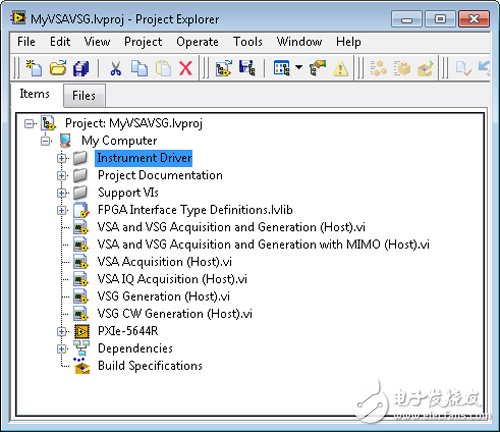
Task: Cut selection with the scissors icon
Action: click(115, 68)
